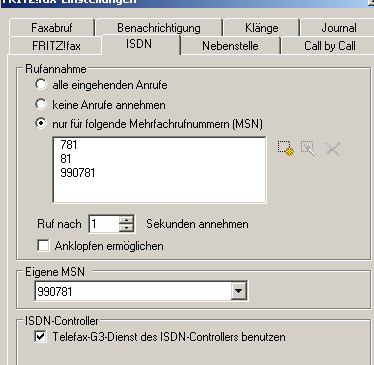The height and width of the screenshot is (365, 374).
Task: Open the Call by Call tab
Action: (330, 46)
